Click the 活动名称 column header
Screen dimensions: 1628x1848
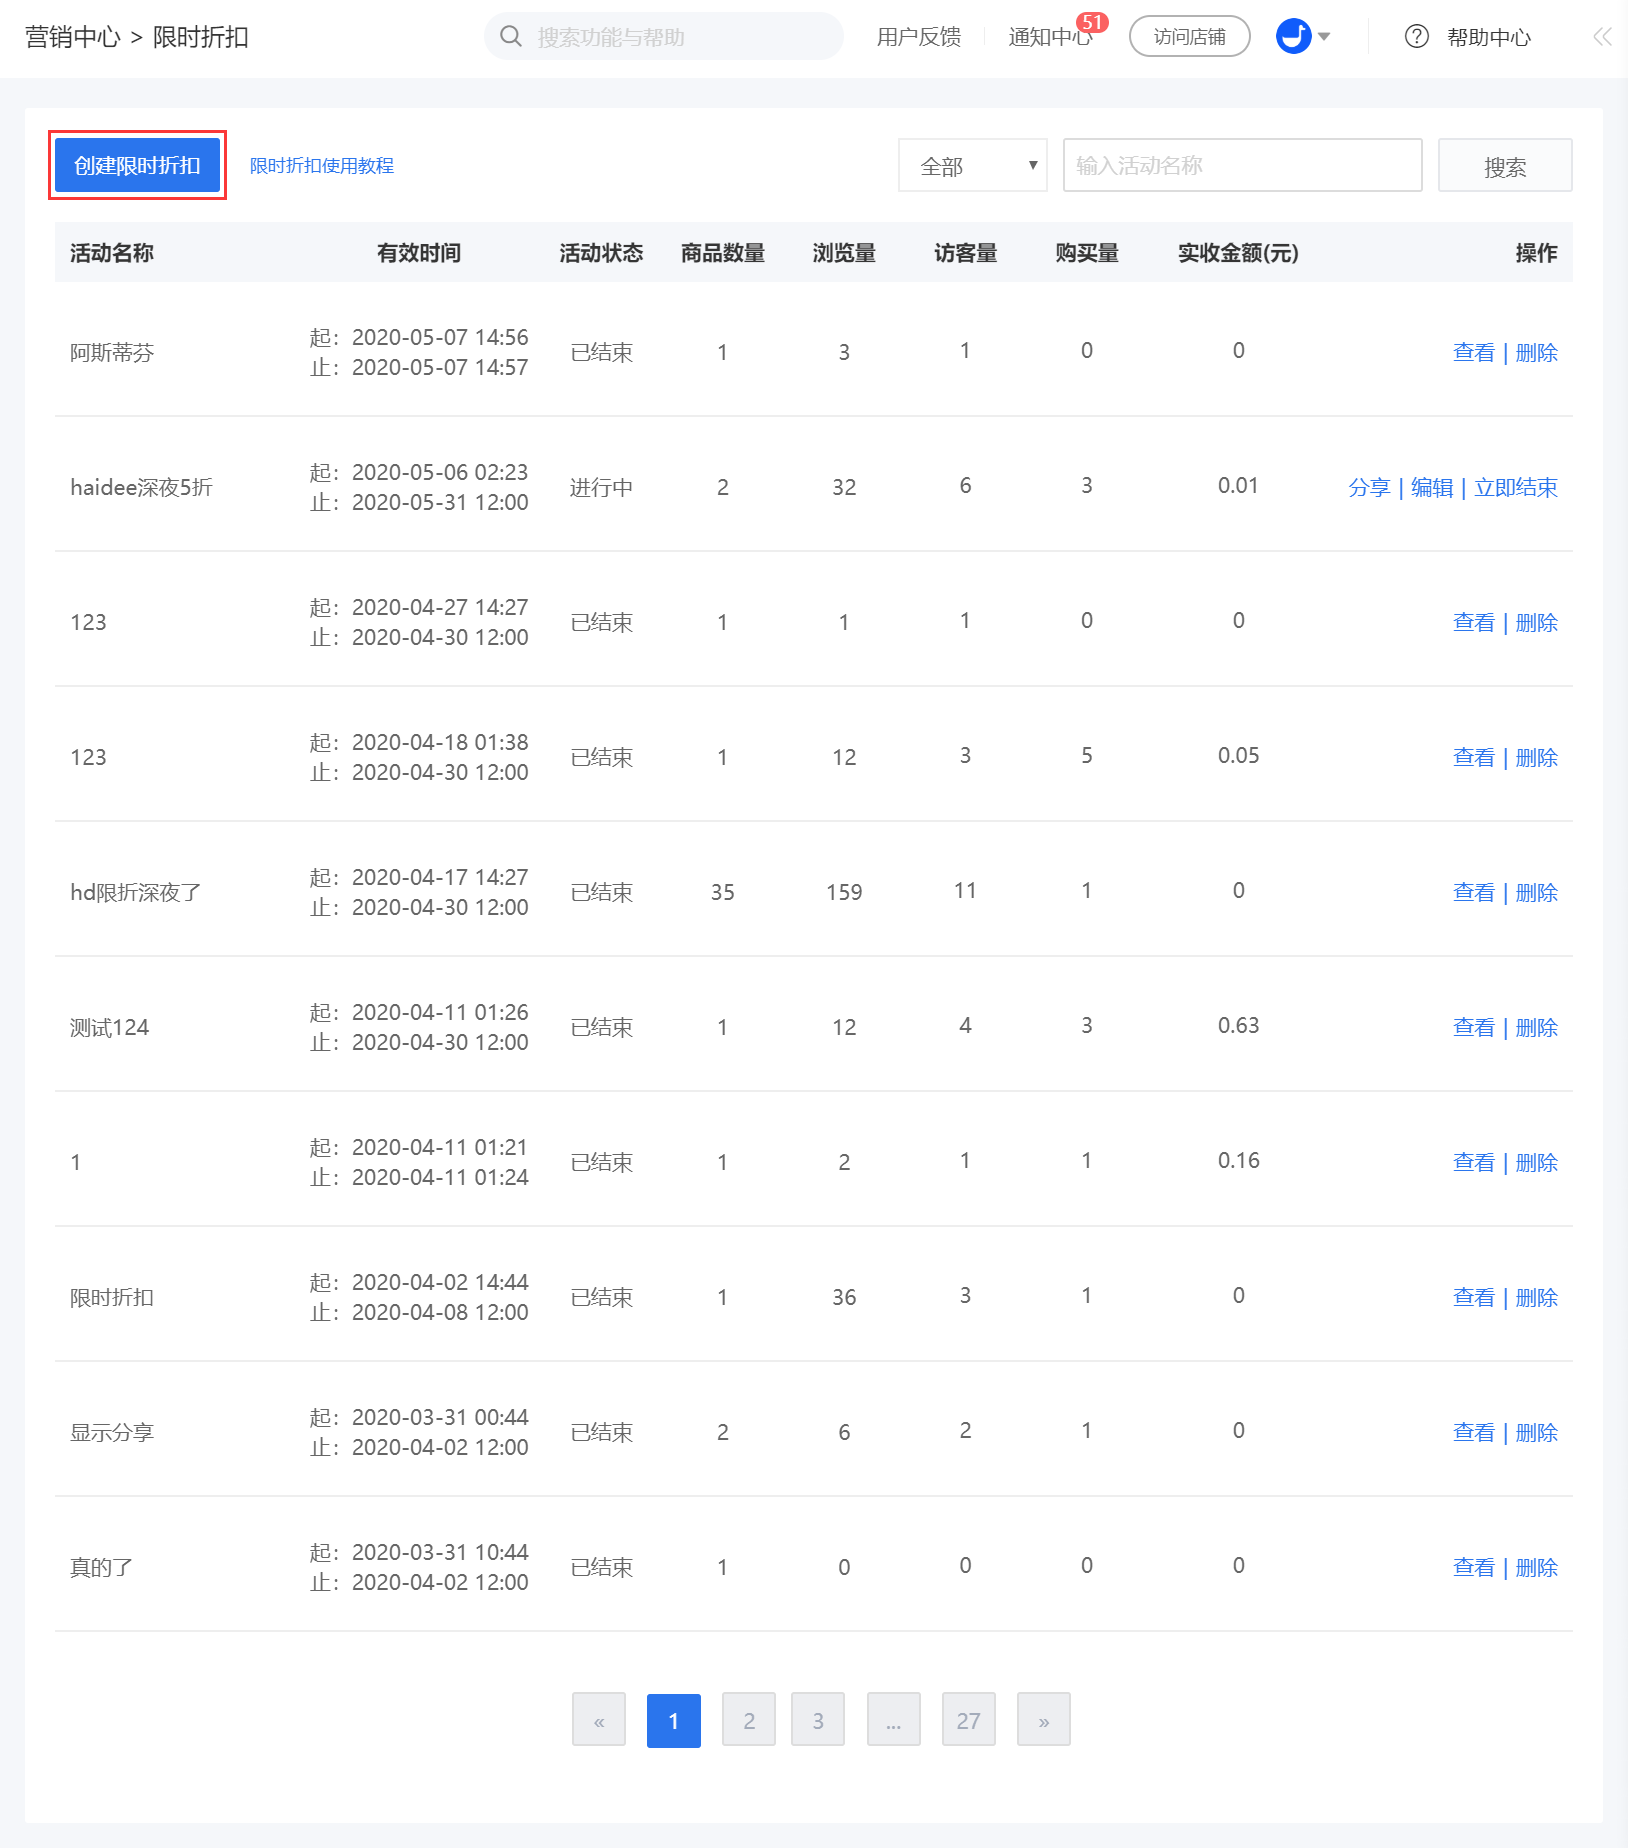click(x=112, y=253)
